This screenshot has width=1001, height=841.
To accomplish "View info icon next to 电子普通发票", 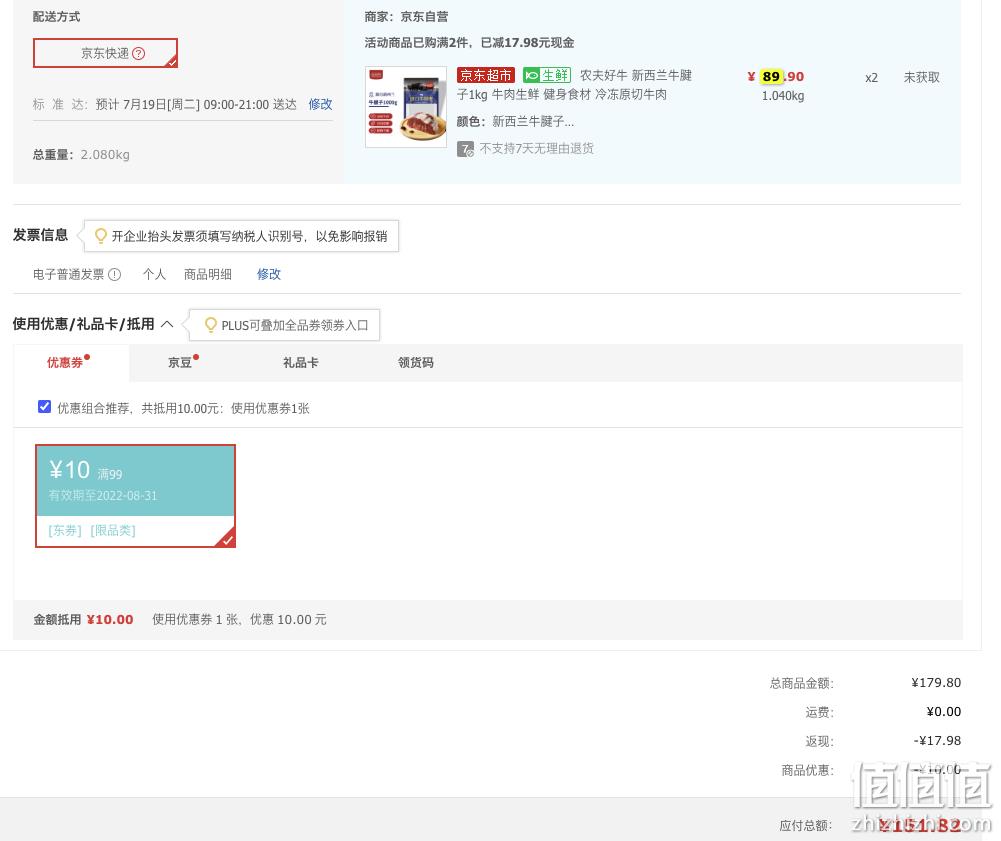I will [115, 275].
